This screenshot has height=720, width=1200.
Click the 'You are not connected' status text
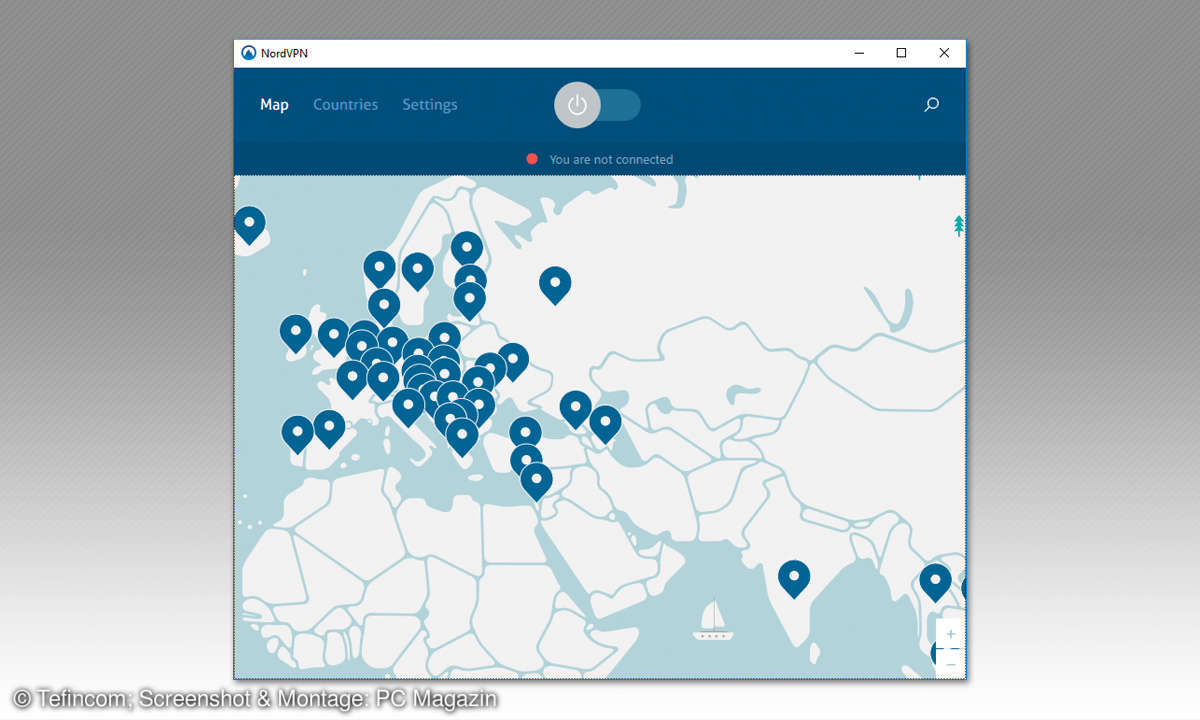611,159
